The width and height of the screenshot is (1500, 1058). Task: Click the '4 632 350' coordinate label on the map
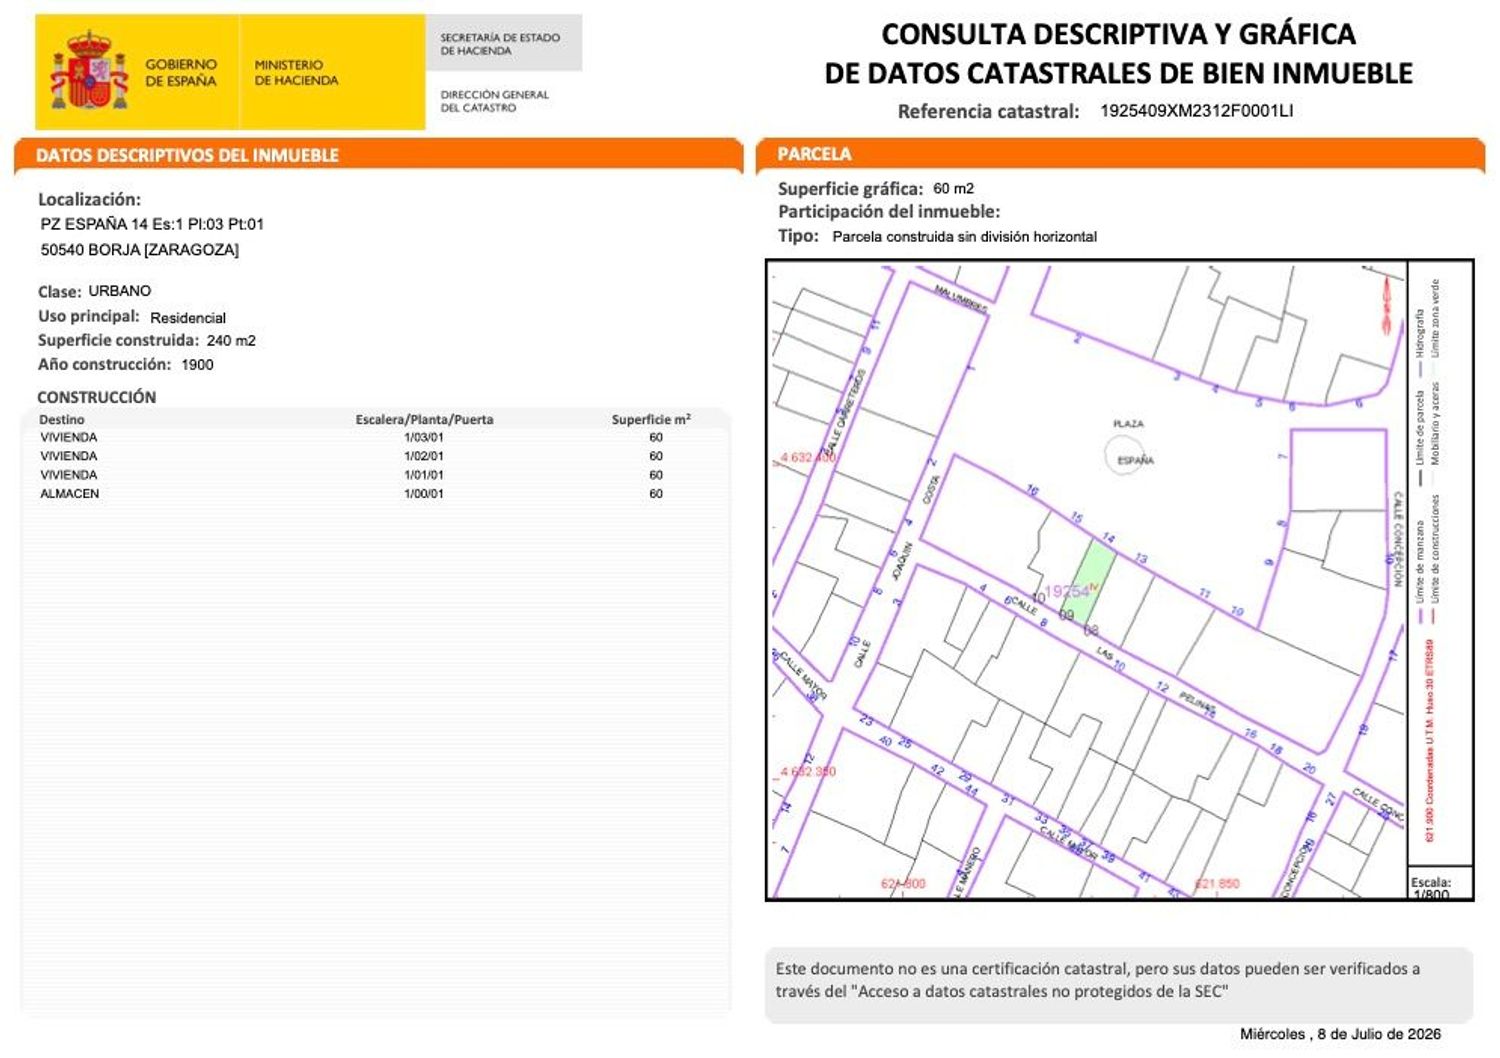tap(808, 772)
